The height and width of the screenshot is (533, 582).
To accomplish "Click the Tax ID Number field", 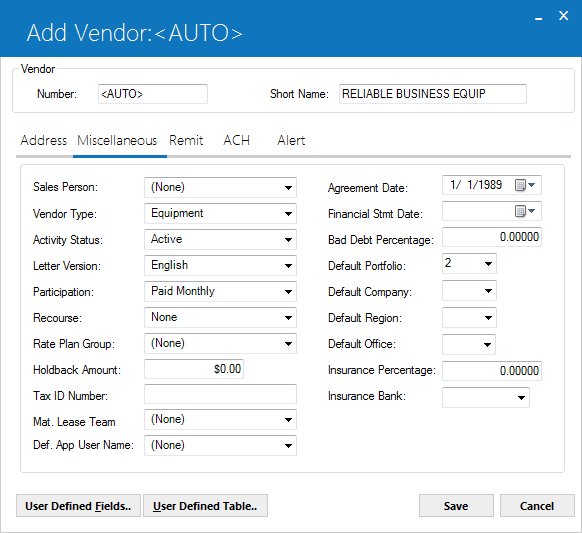I will pos(220,394).
